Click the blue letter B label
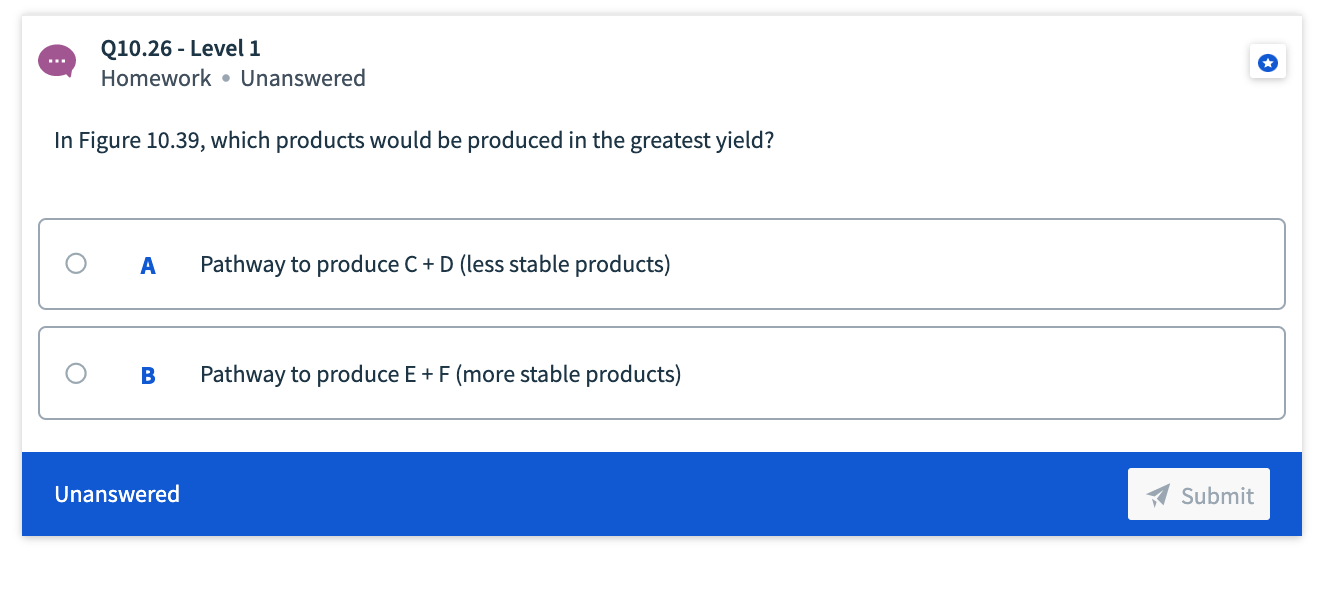The height and width of the screenshot is (592, 1338). click(148, 376)
